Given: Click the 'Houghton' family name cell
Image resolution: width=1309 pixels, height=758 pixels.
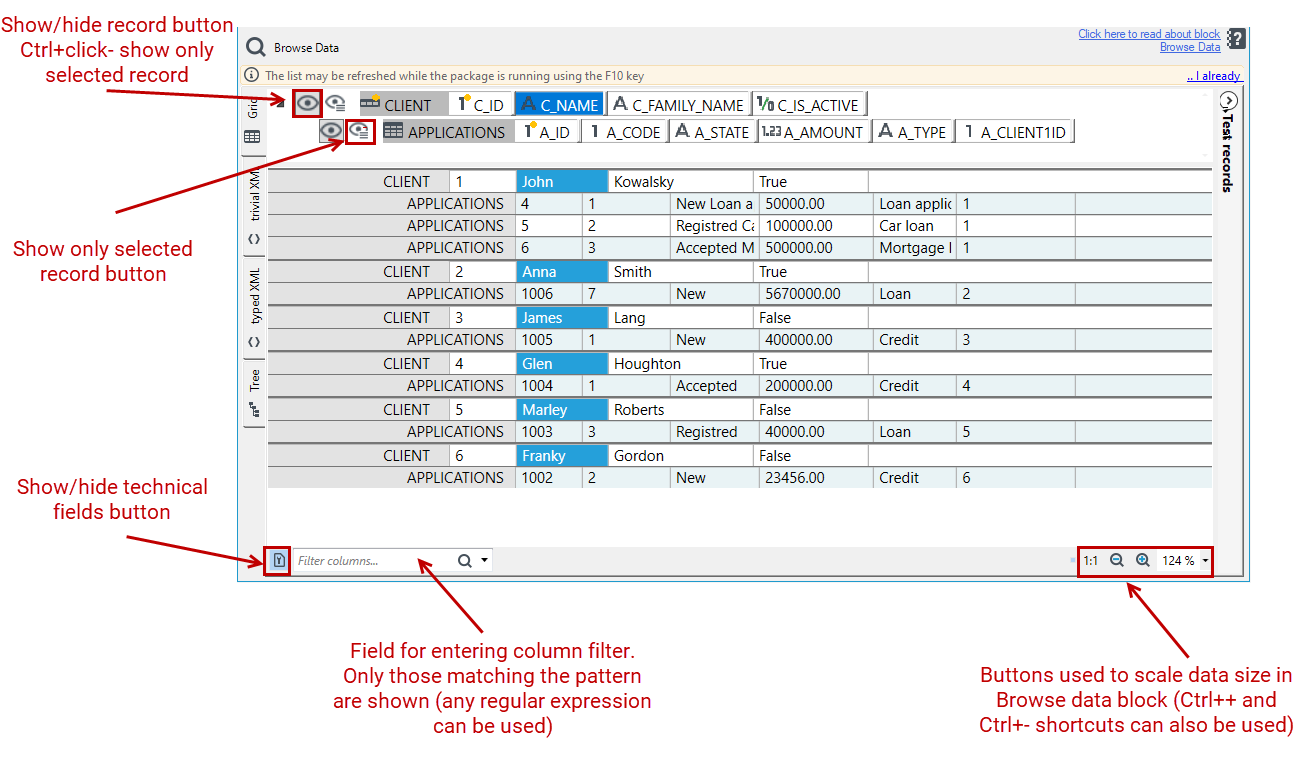Looking at the screenshot, I should pos(681,364).
